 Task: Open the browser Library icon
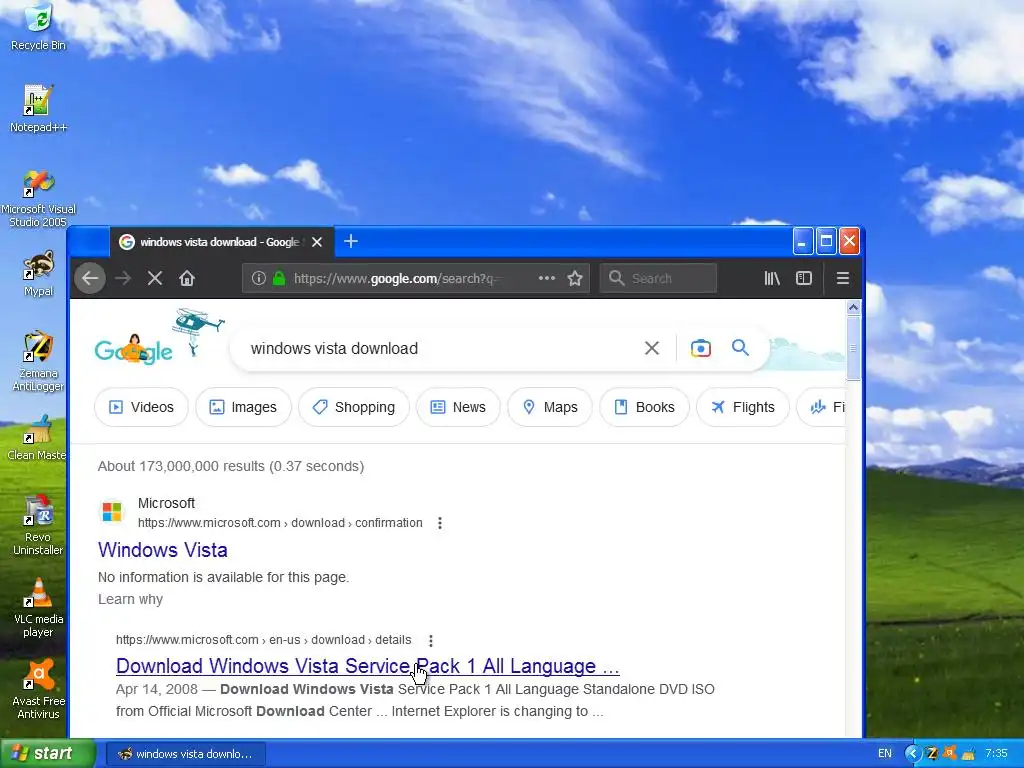(772, 278)
